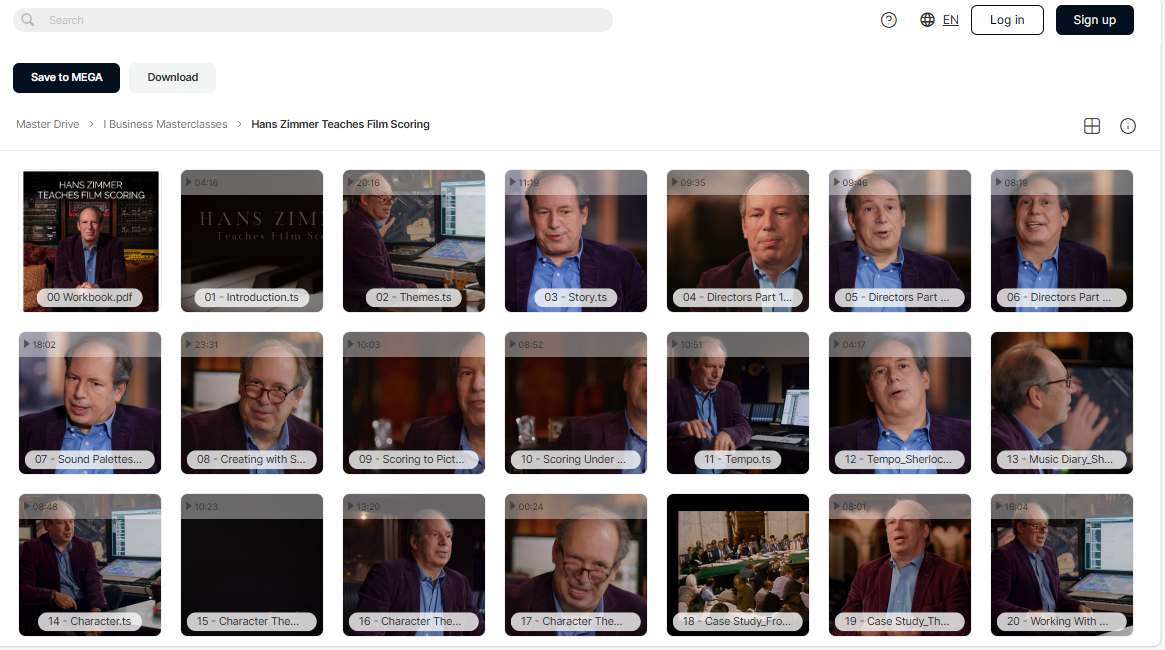Open 09 - Scoring to Pict... video
Image resolution: width=1165 pixels, height=650 pixels.
coord(414,403)
